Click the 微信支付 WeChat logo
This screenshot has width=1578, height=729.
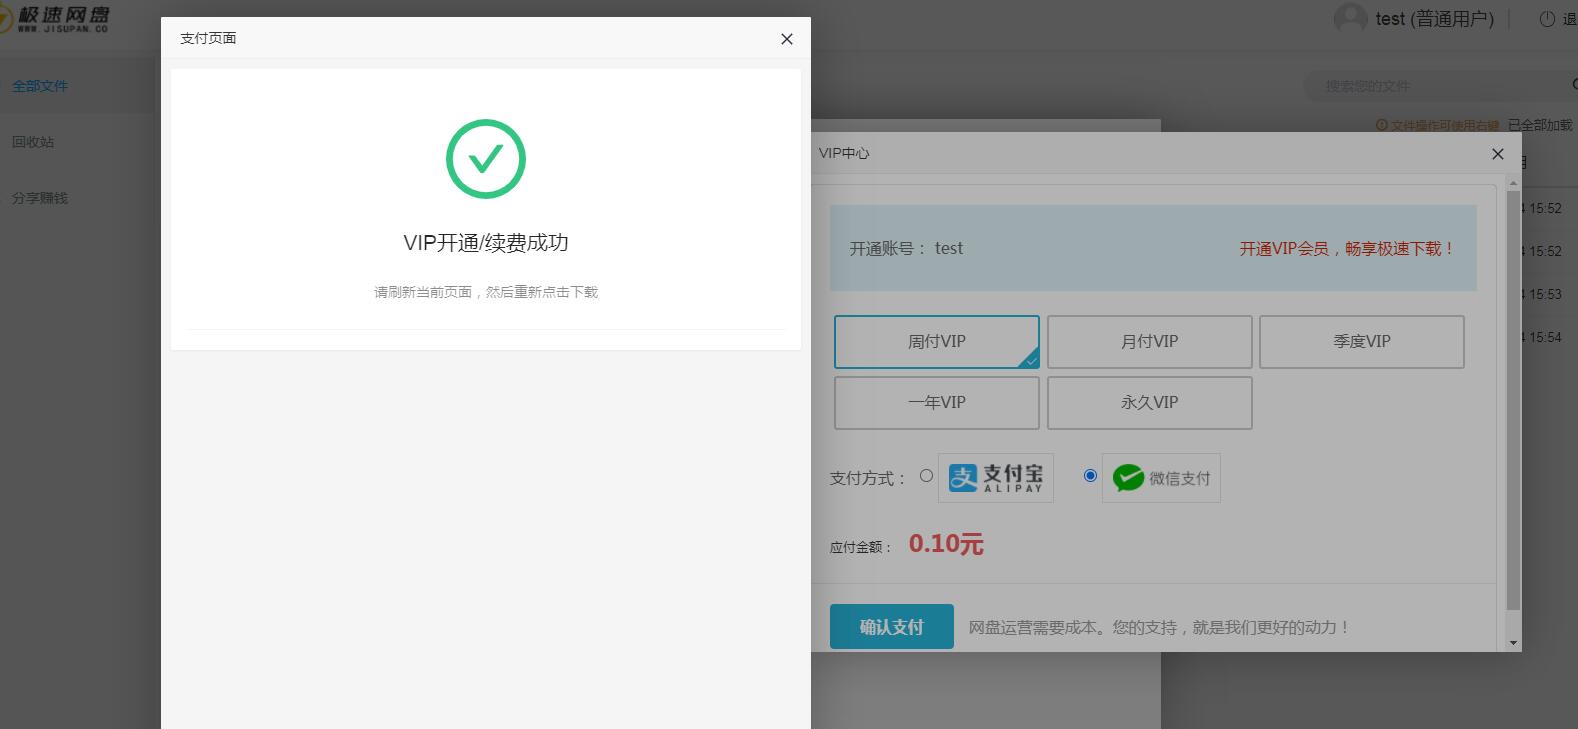(x=1161, y=478)
